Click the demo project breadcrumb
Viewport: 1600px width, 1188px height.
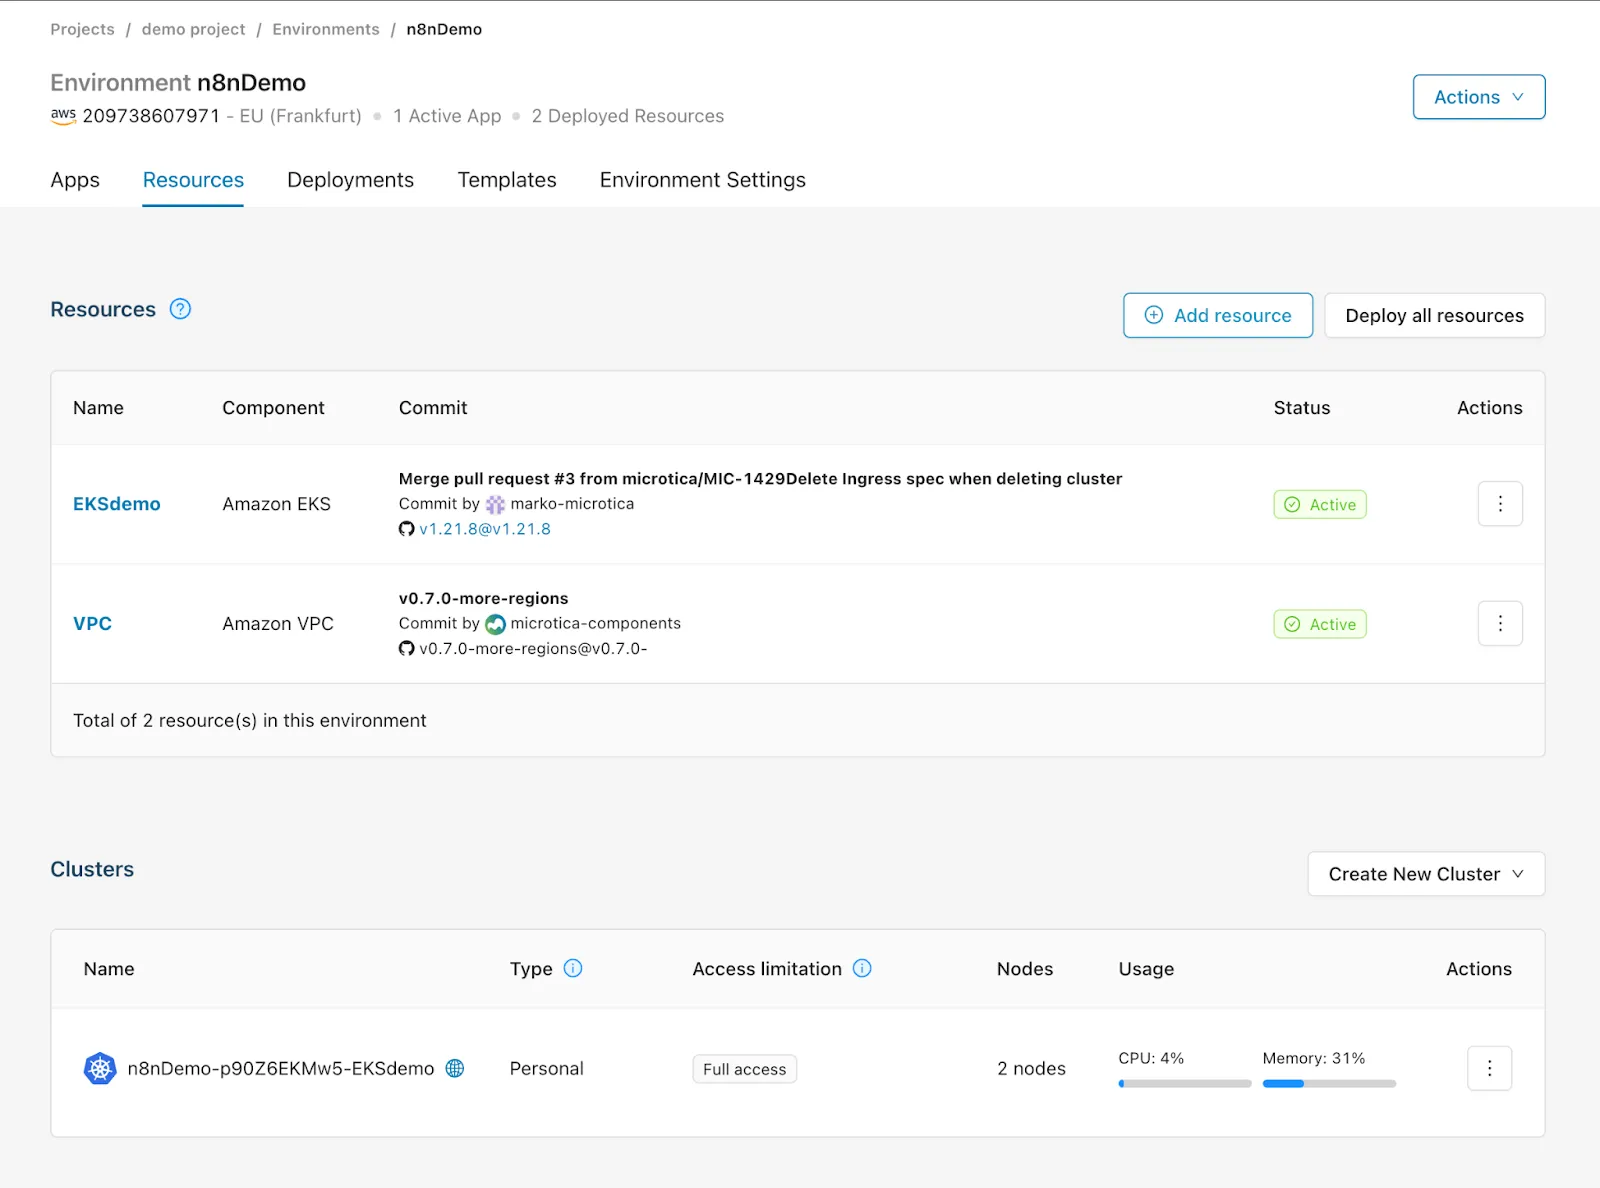click(x=193, y=29)
